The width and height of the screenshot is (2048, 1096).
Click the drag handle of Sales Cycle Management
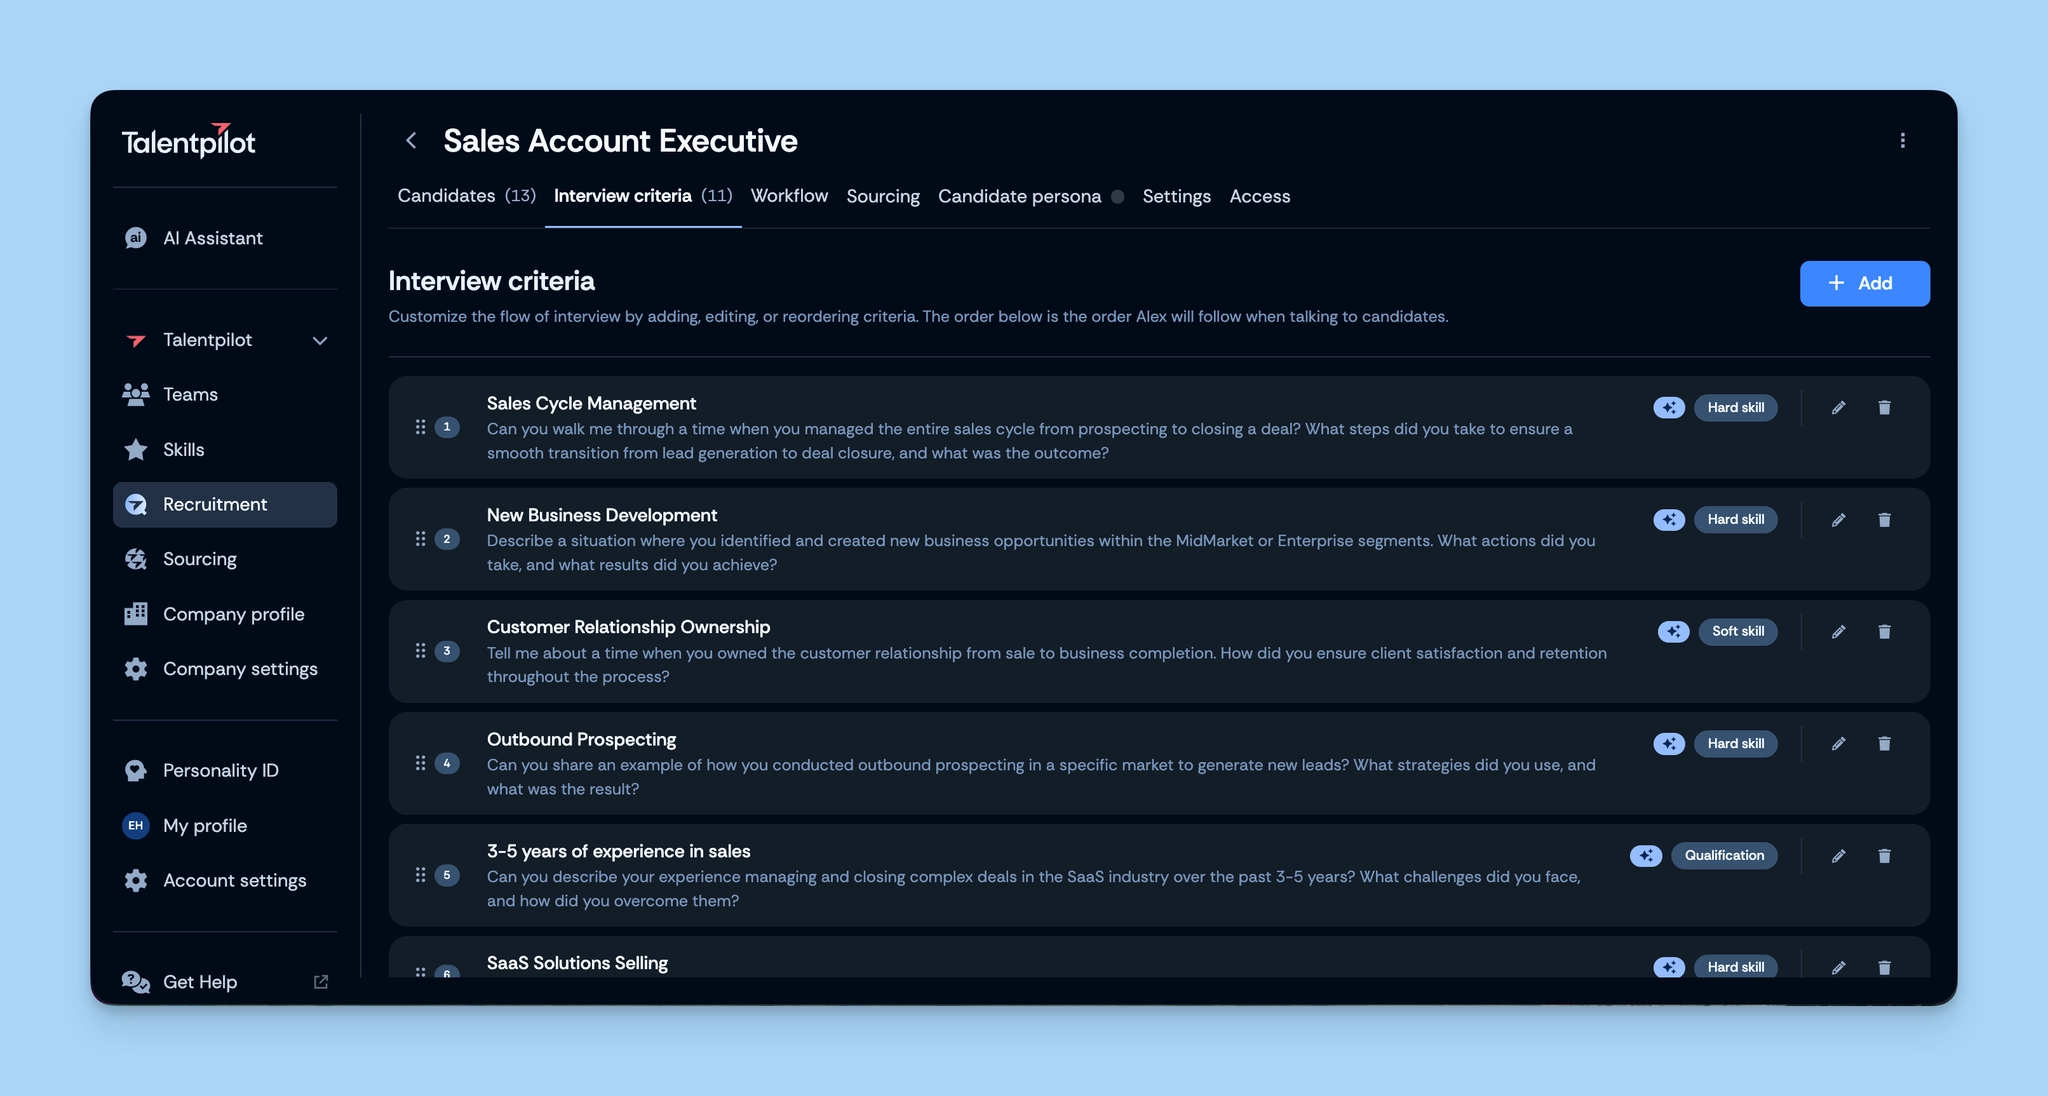420,427
